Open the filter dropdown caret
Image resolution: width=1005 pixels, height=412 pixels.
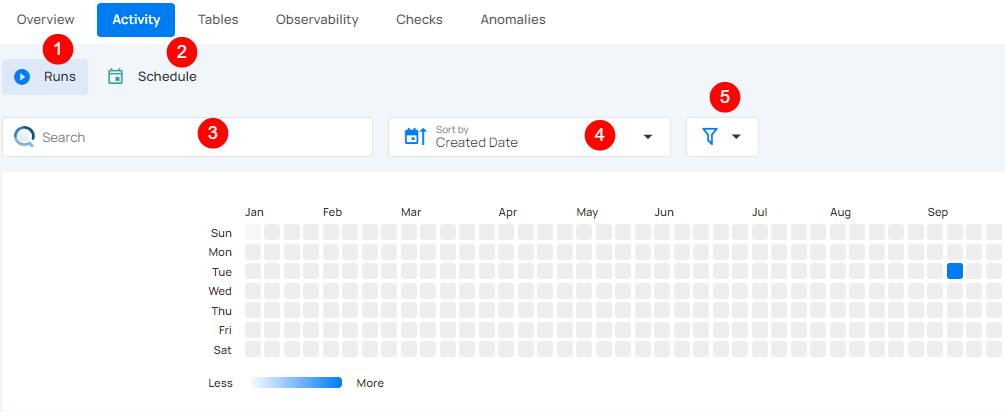(737, 137)
